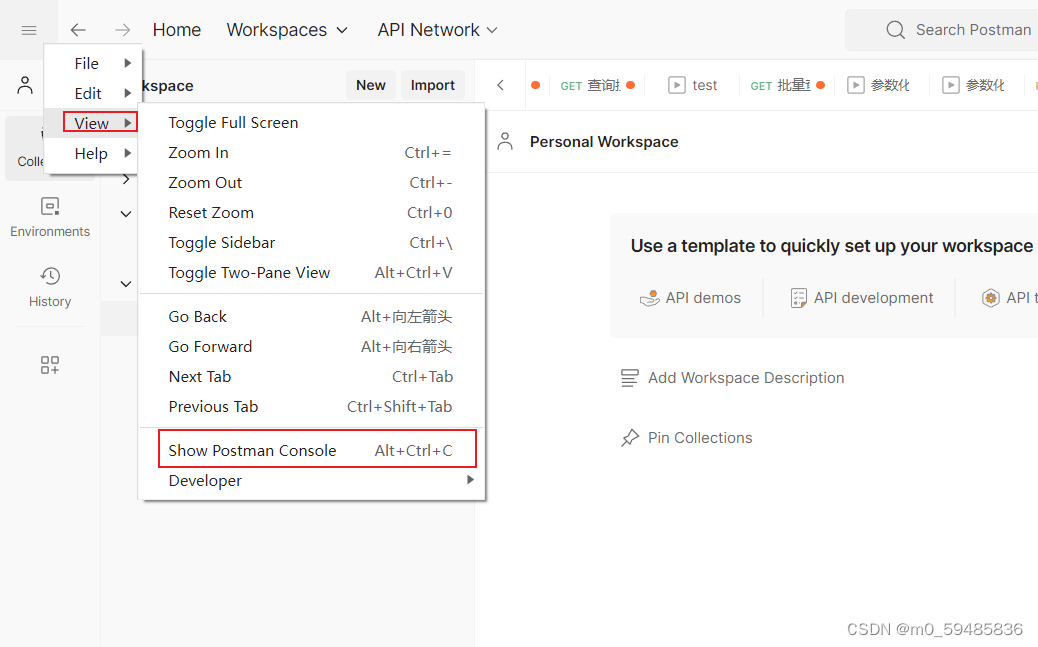
Task: Select Next Tab menu entry
Action: pos(311,377)
